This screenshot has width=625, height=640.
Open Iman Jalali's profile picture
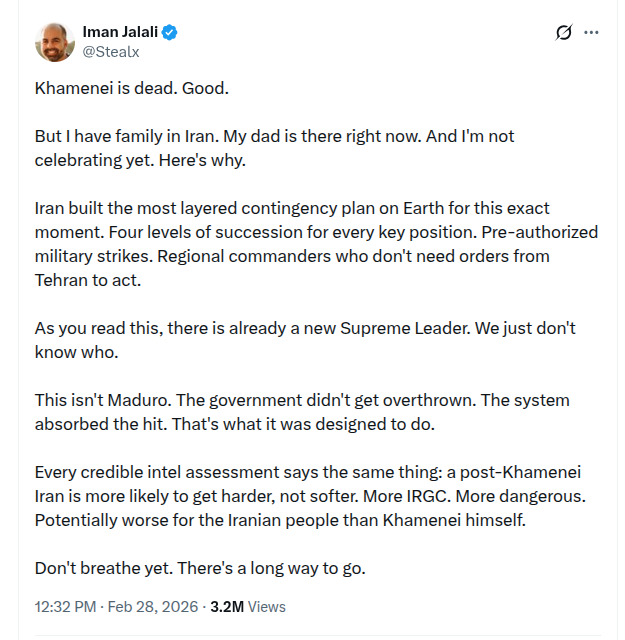pos(54,41)
